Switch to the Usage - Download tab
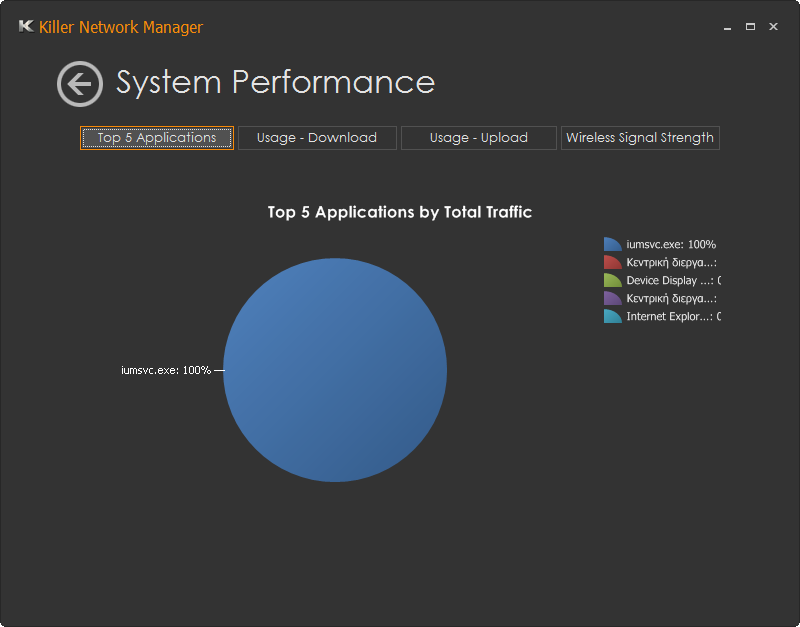The height and width of the screenshot is (627, 800). 317,138
